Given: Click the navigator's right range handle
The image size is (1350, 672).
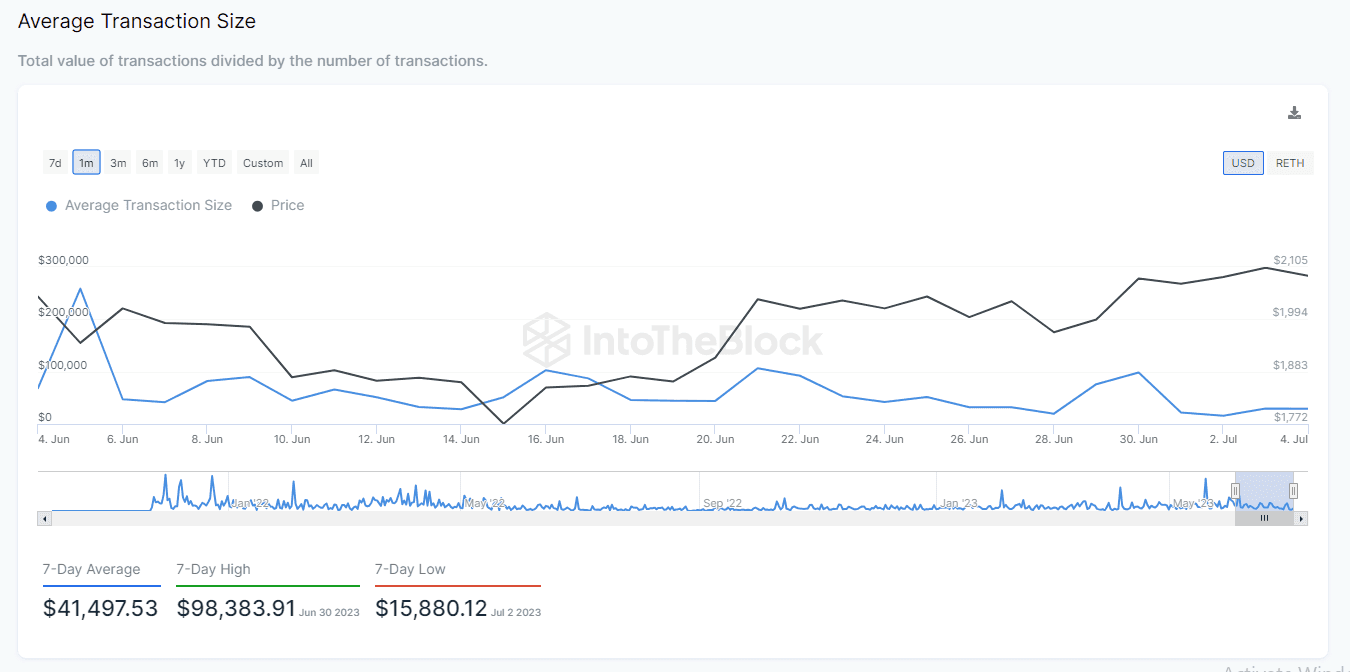Looking at the screenshot, I should click(x=1293, y=490).
